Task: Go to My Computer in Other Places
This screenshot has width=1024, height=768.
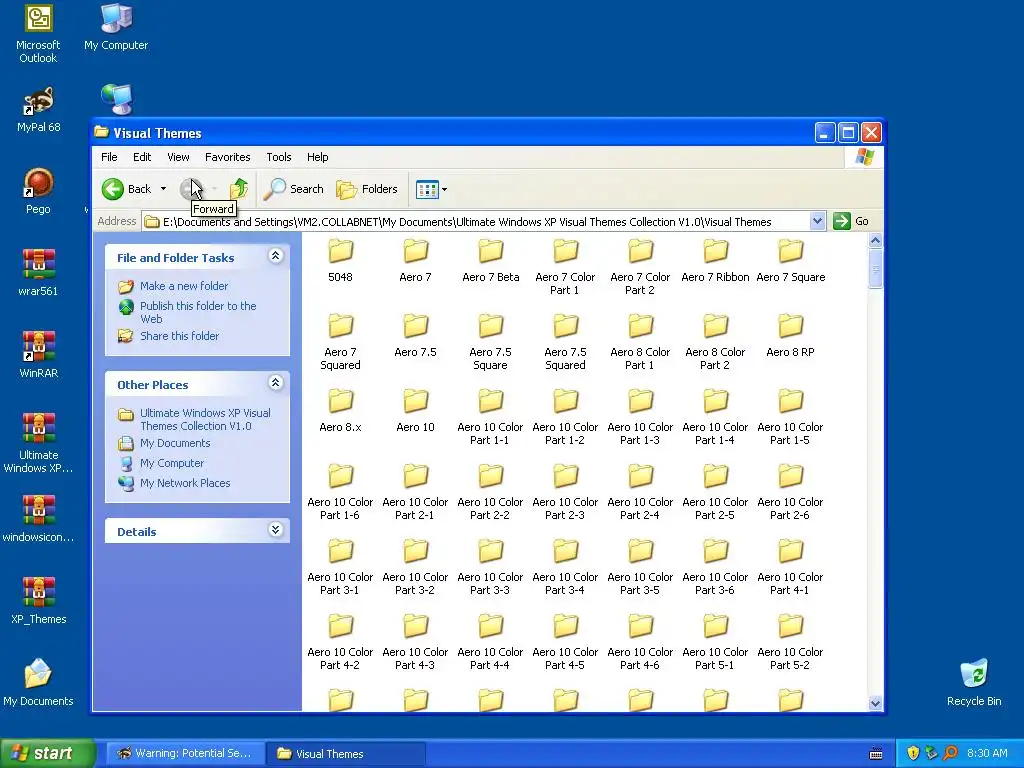Action: [x=172, y=464]
